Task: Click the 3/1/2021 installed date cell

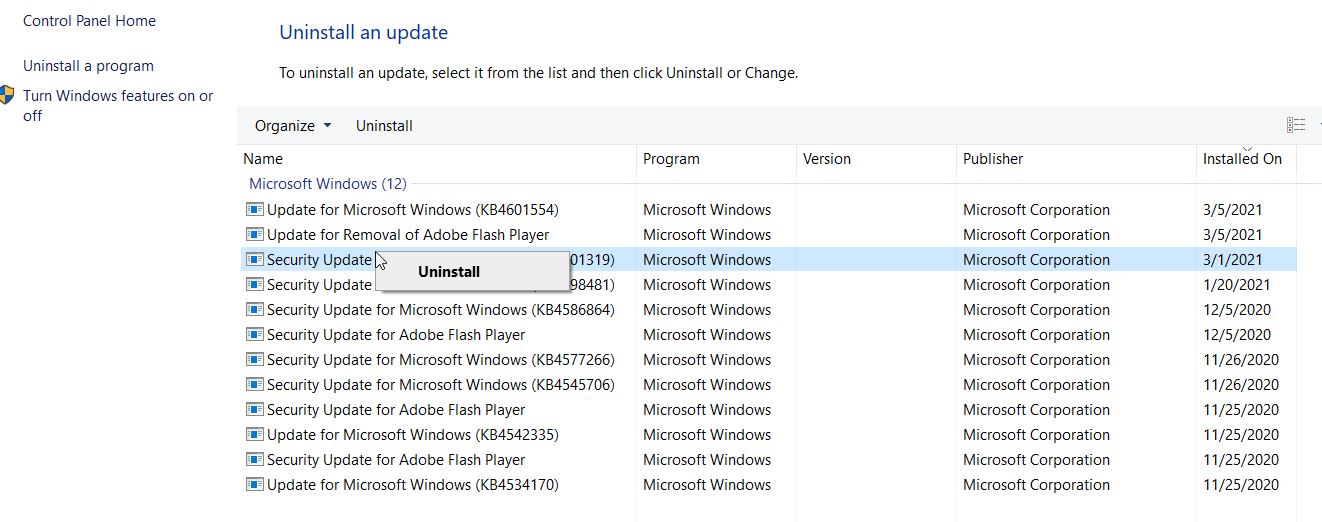Action: 1232,260
